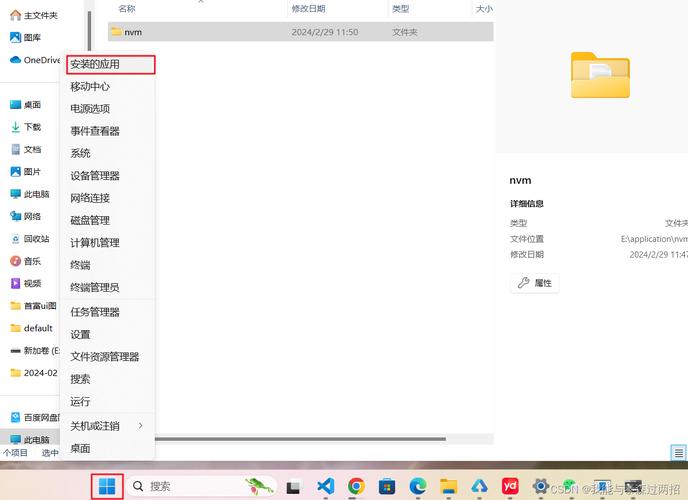
Task: Click the 属性 properties button
Action: 535,283
